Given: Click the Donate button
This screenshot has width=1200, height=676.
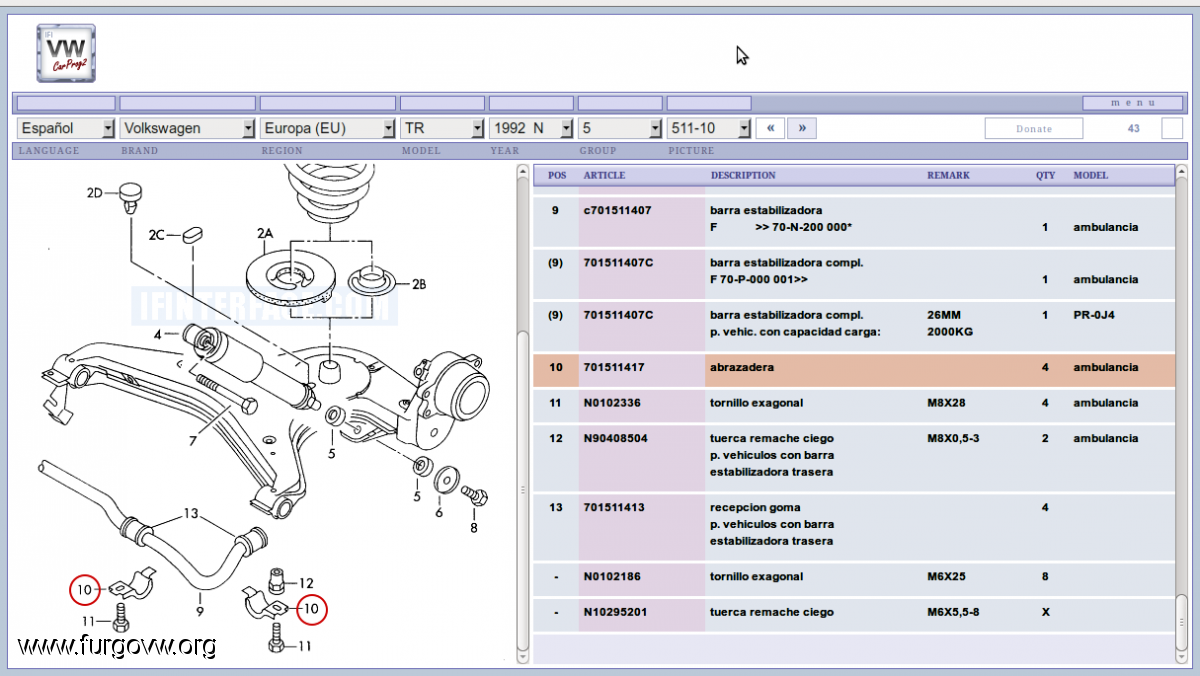Looking at the screenshot, I should tap(1034, 128).
